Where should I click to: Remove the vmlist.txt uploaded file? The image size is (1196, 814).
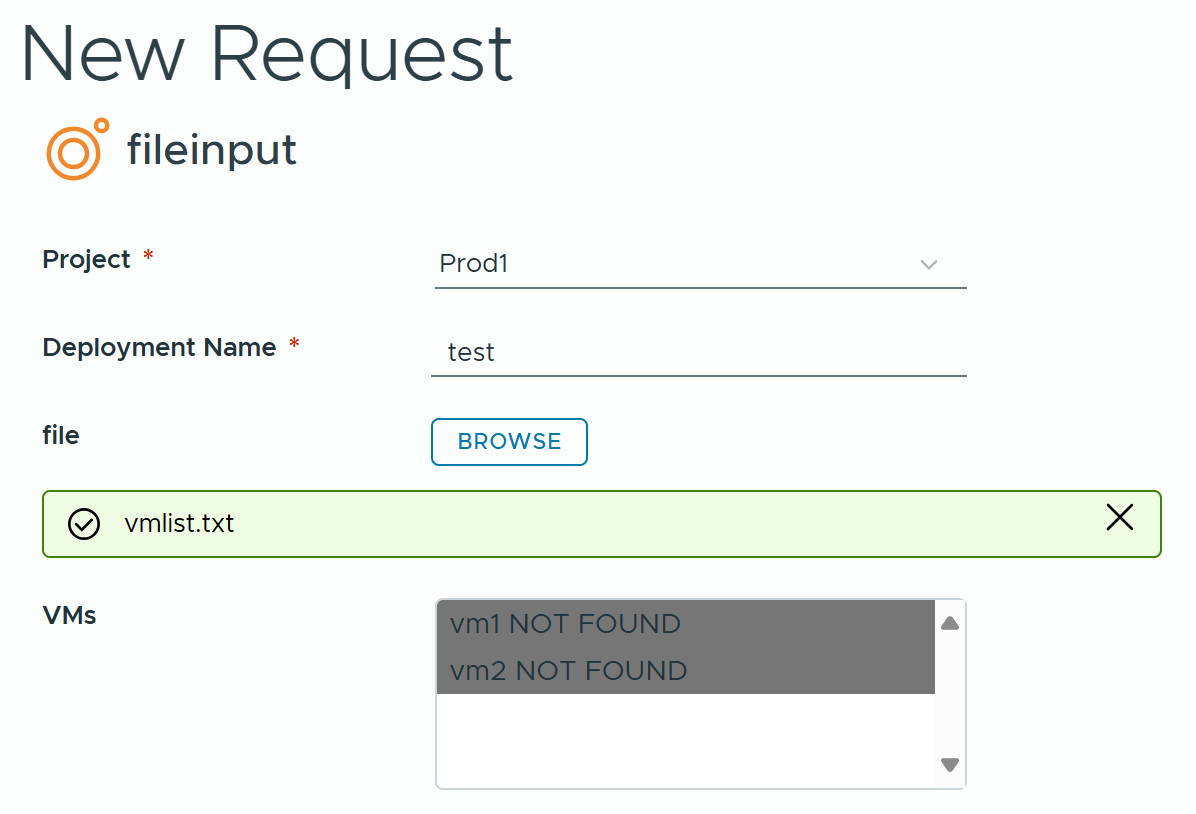click(x=1119, y=517)
